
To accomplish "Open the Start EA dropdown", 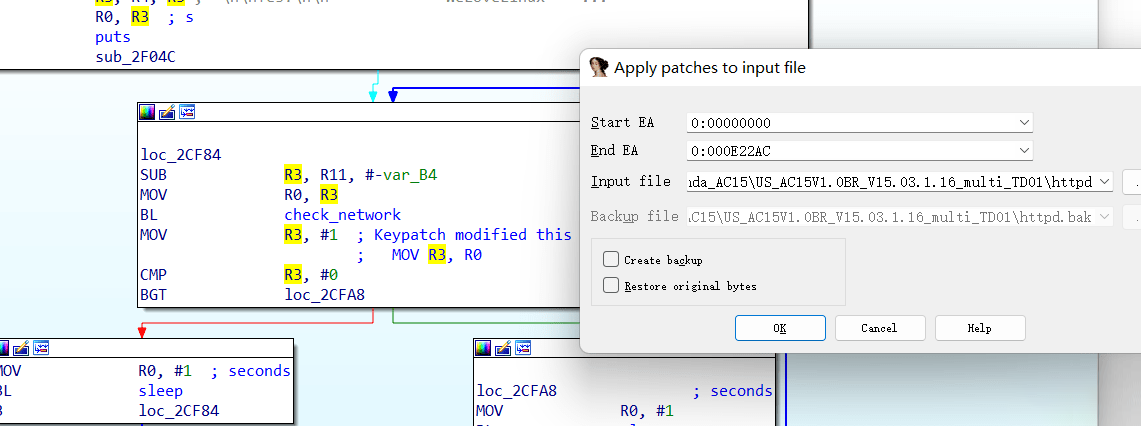I will point(1024,122).
